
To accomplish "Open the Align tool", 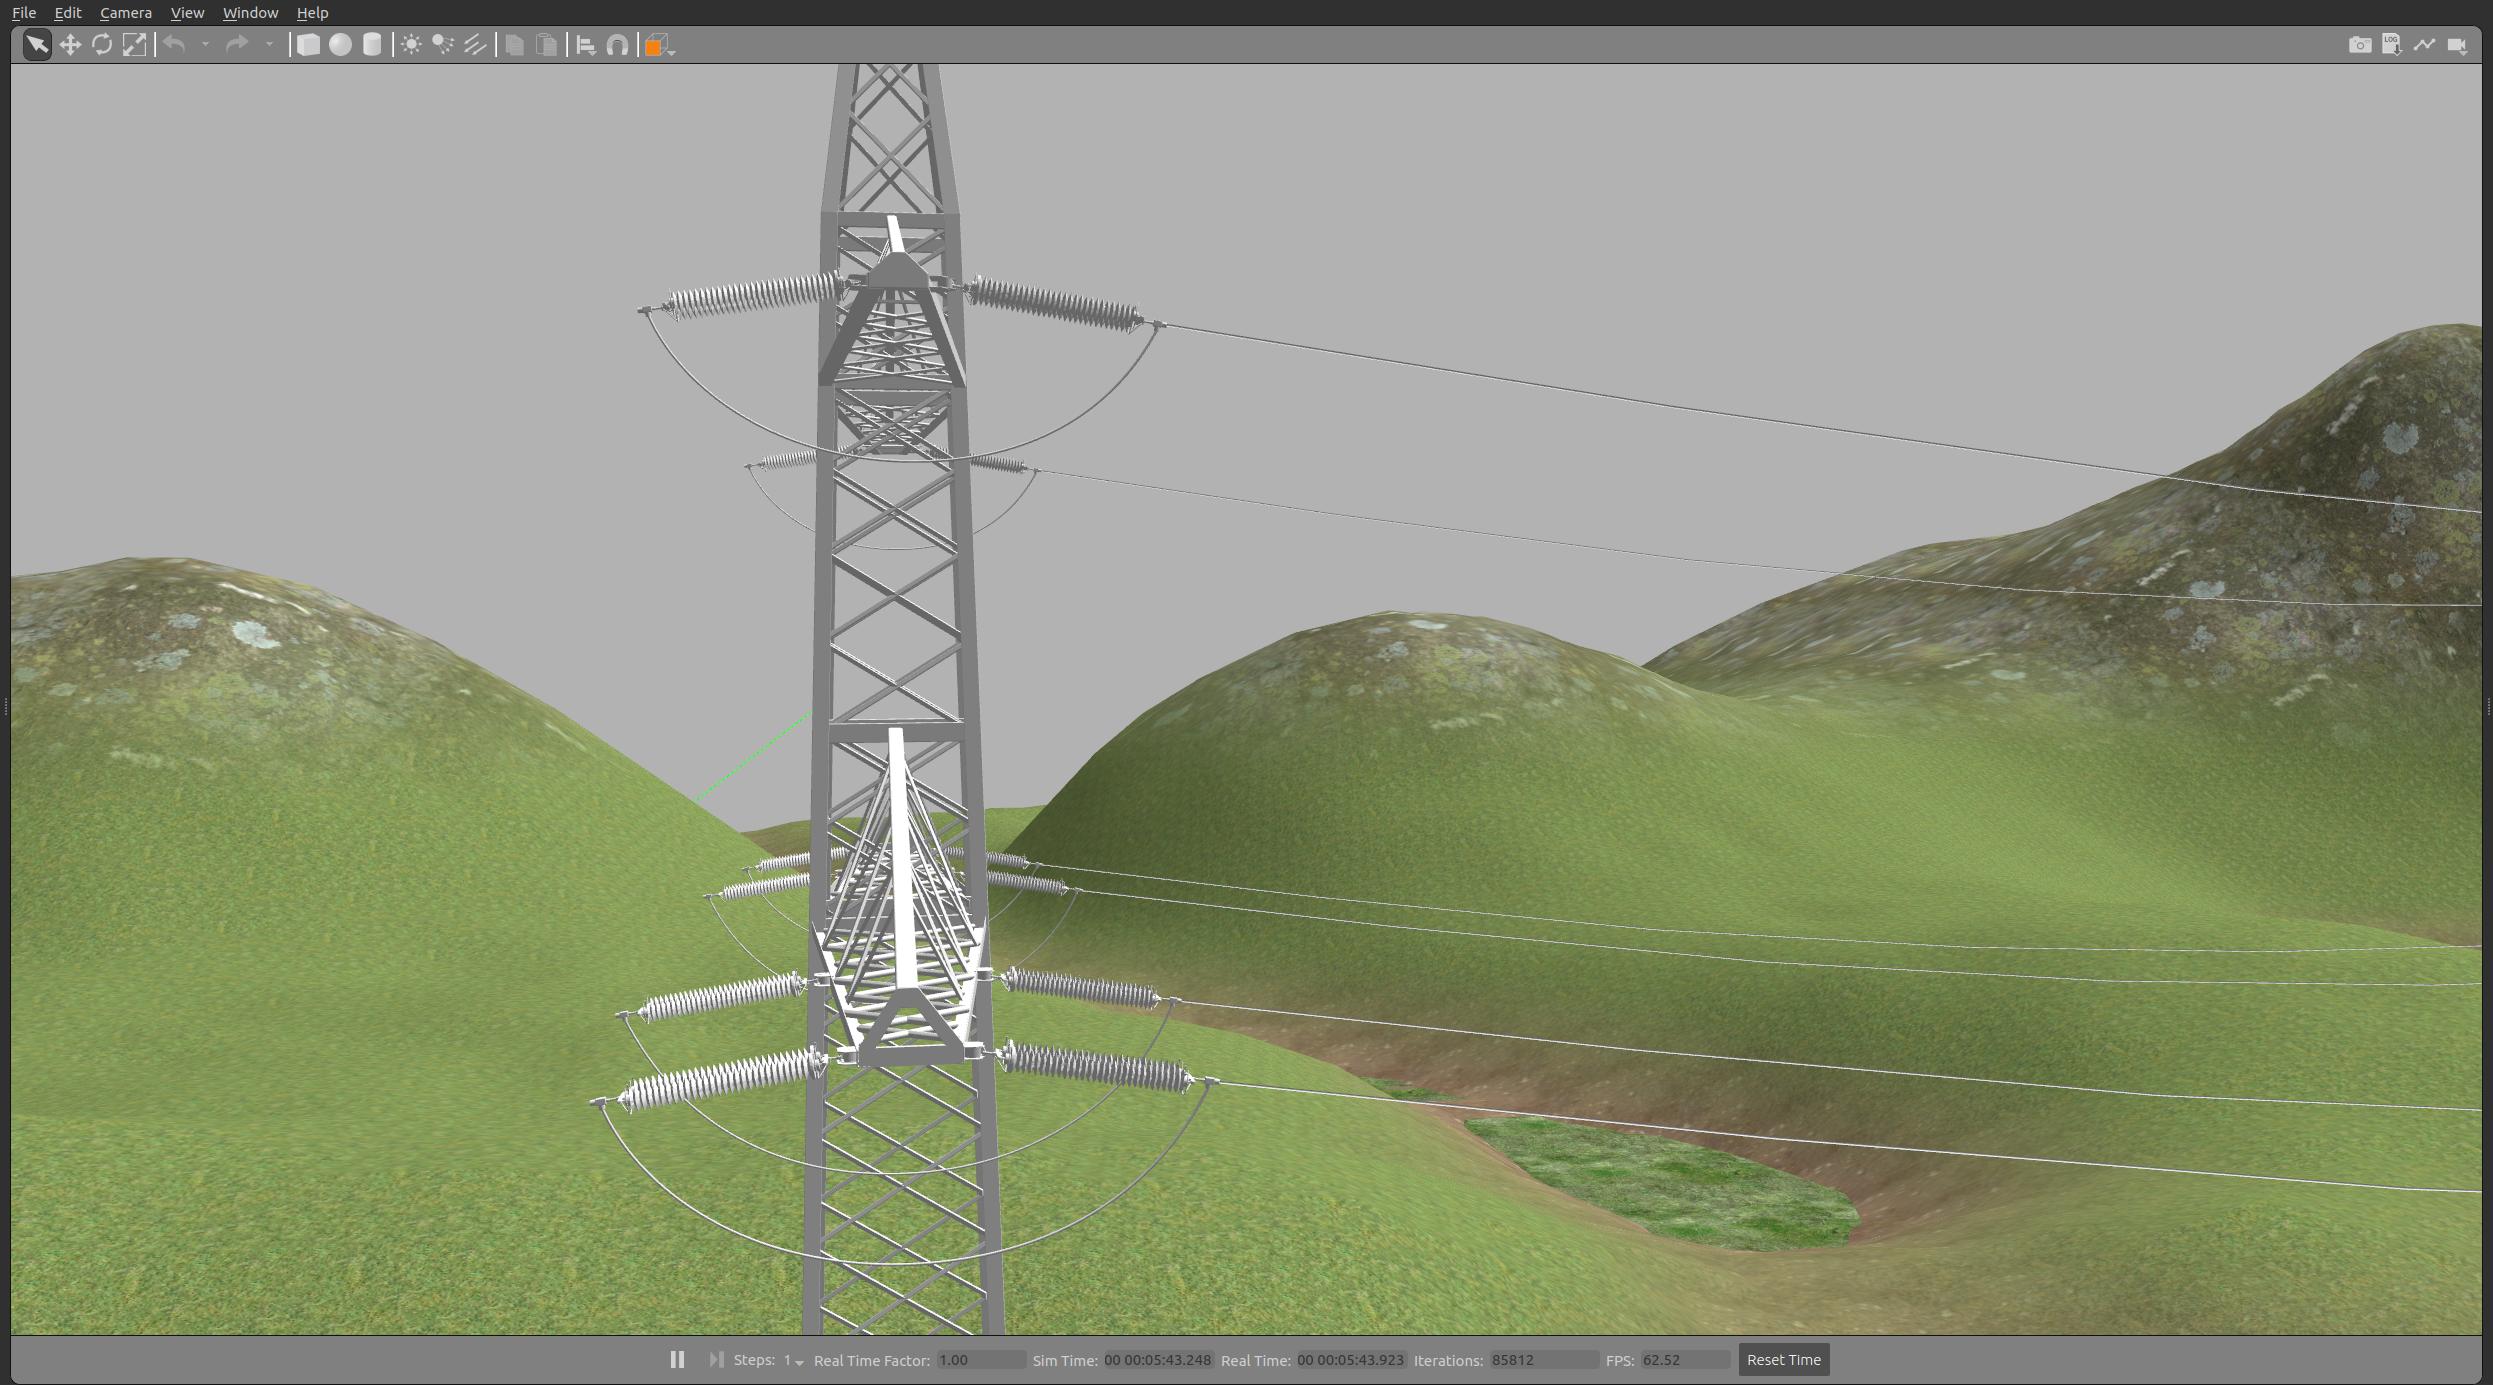I will tap(586, 45).
